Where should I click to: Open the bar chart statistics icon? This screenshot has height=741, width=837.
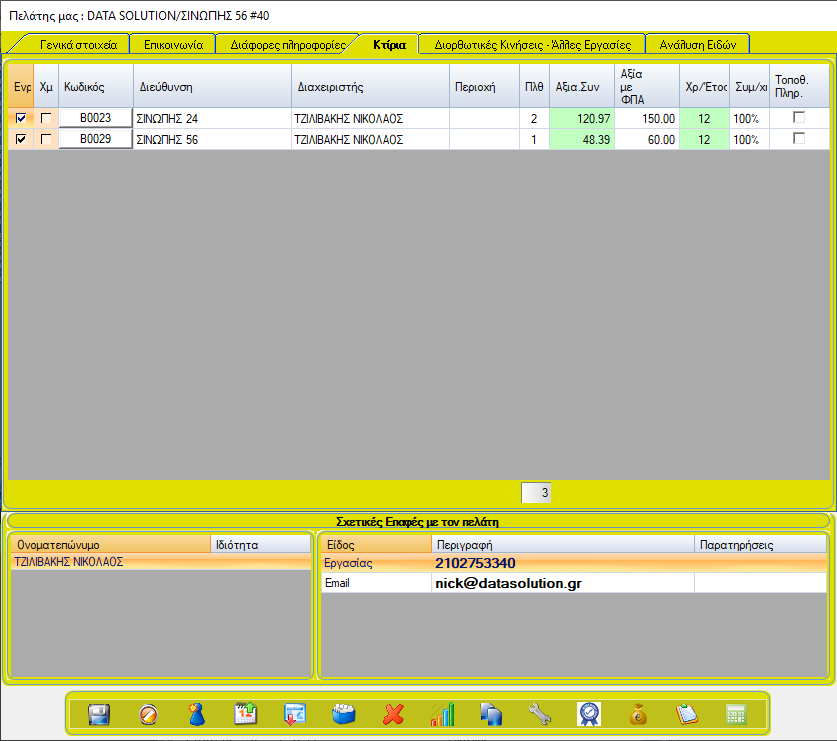point(442,714)
